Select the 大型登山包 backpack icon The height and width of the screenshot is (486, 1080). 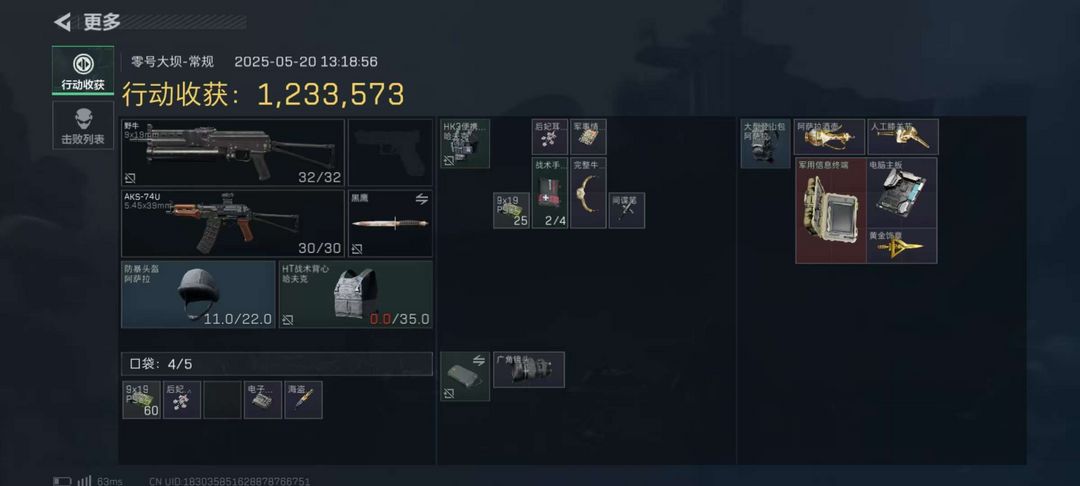tap(765, 144)
